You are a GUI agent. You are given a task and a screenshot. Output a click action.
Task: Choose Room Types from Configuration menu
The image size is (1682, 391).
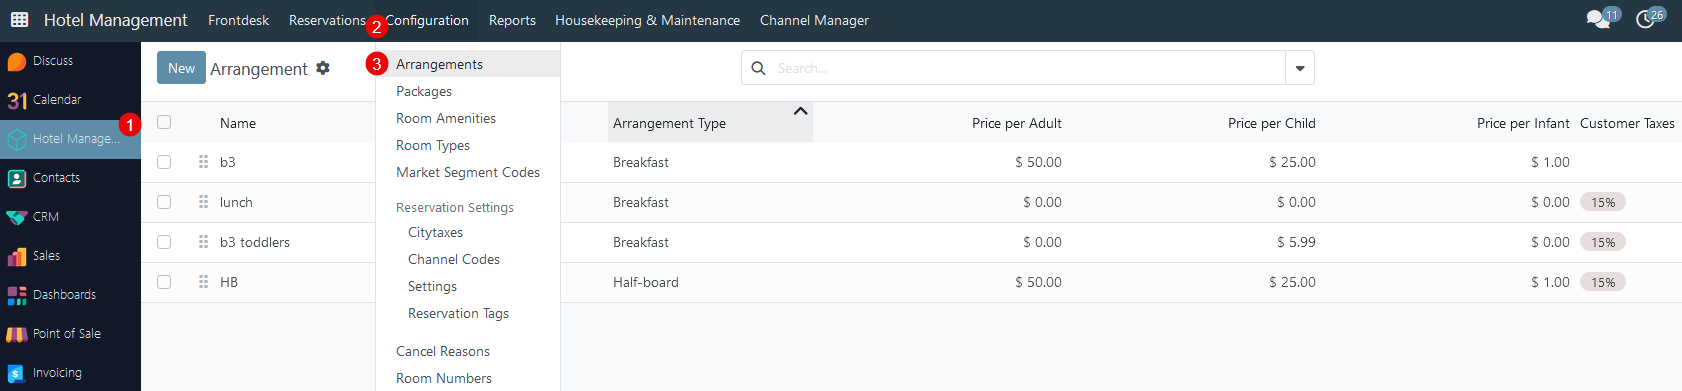coord(433,145)
